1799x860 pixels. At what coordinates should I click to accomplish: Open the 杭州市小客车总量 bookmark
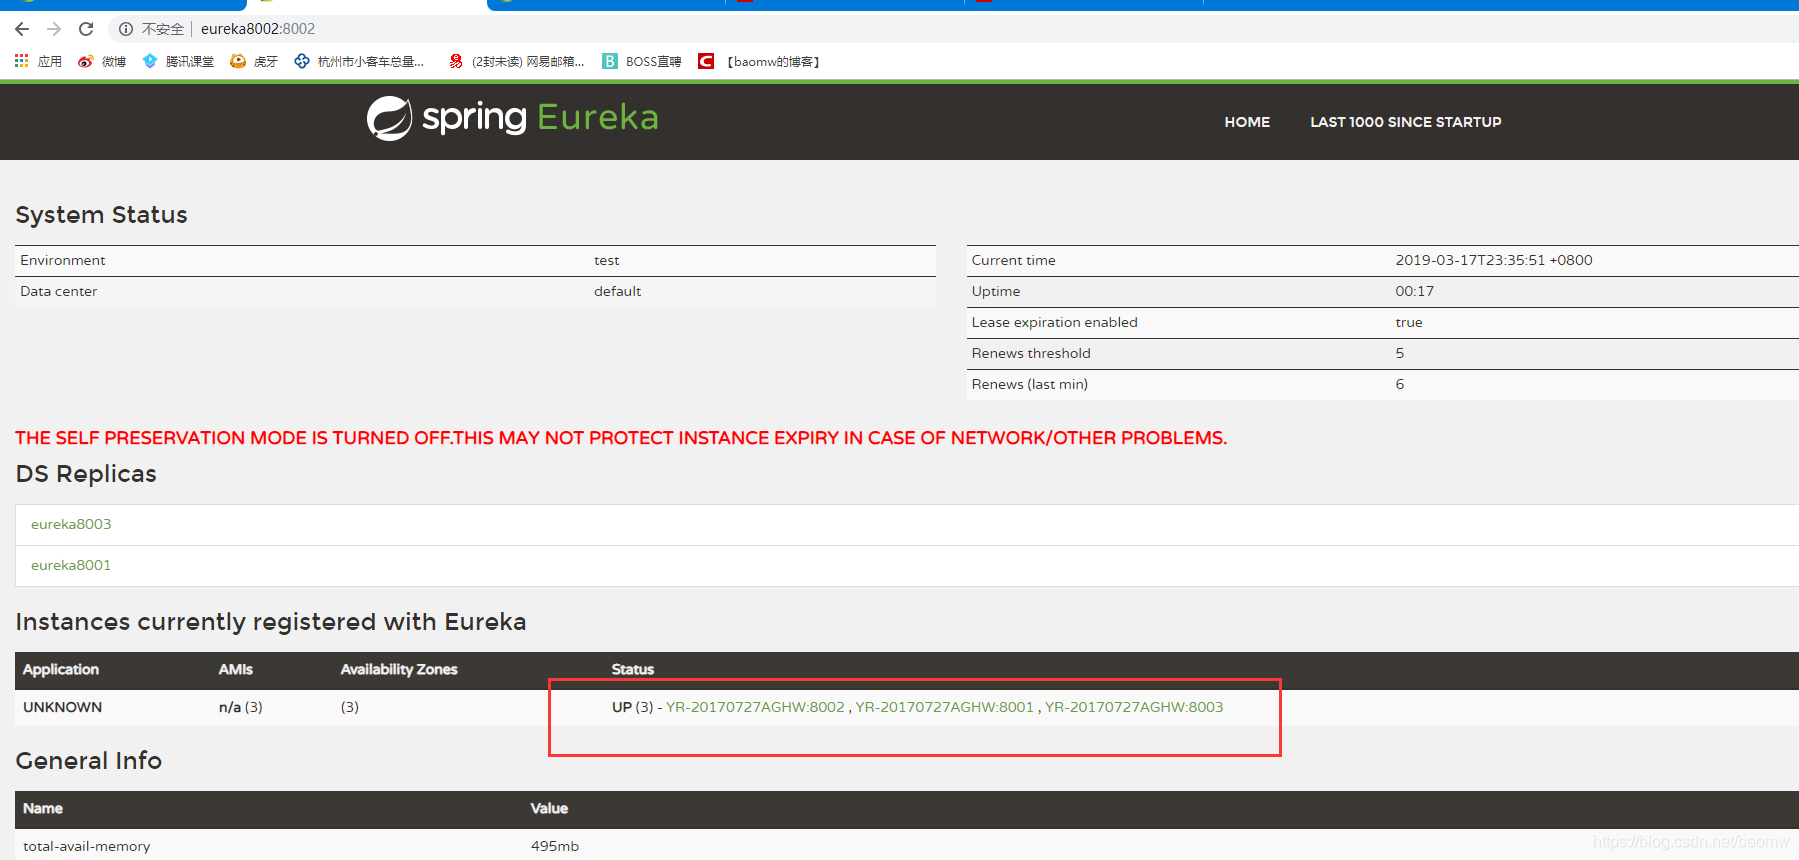(359, 61)
